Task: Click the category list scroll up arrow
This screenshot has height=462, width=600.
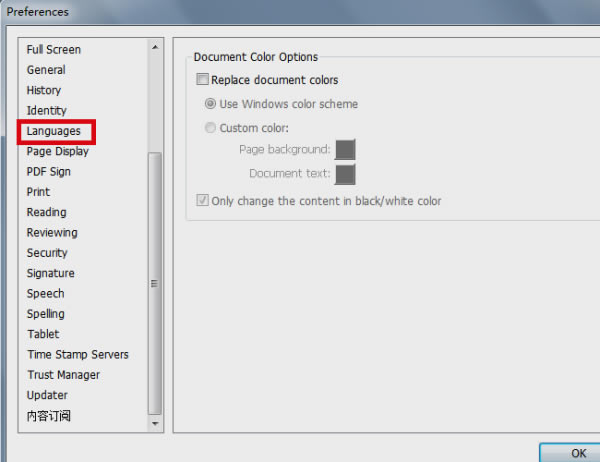Action: 155,47
